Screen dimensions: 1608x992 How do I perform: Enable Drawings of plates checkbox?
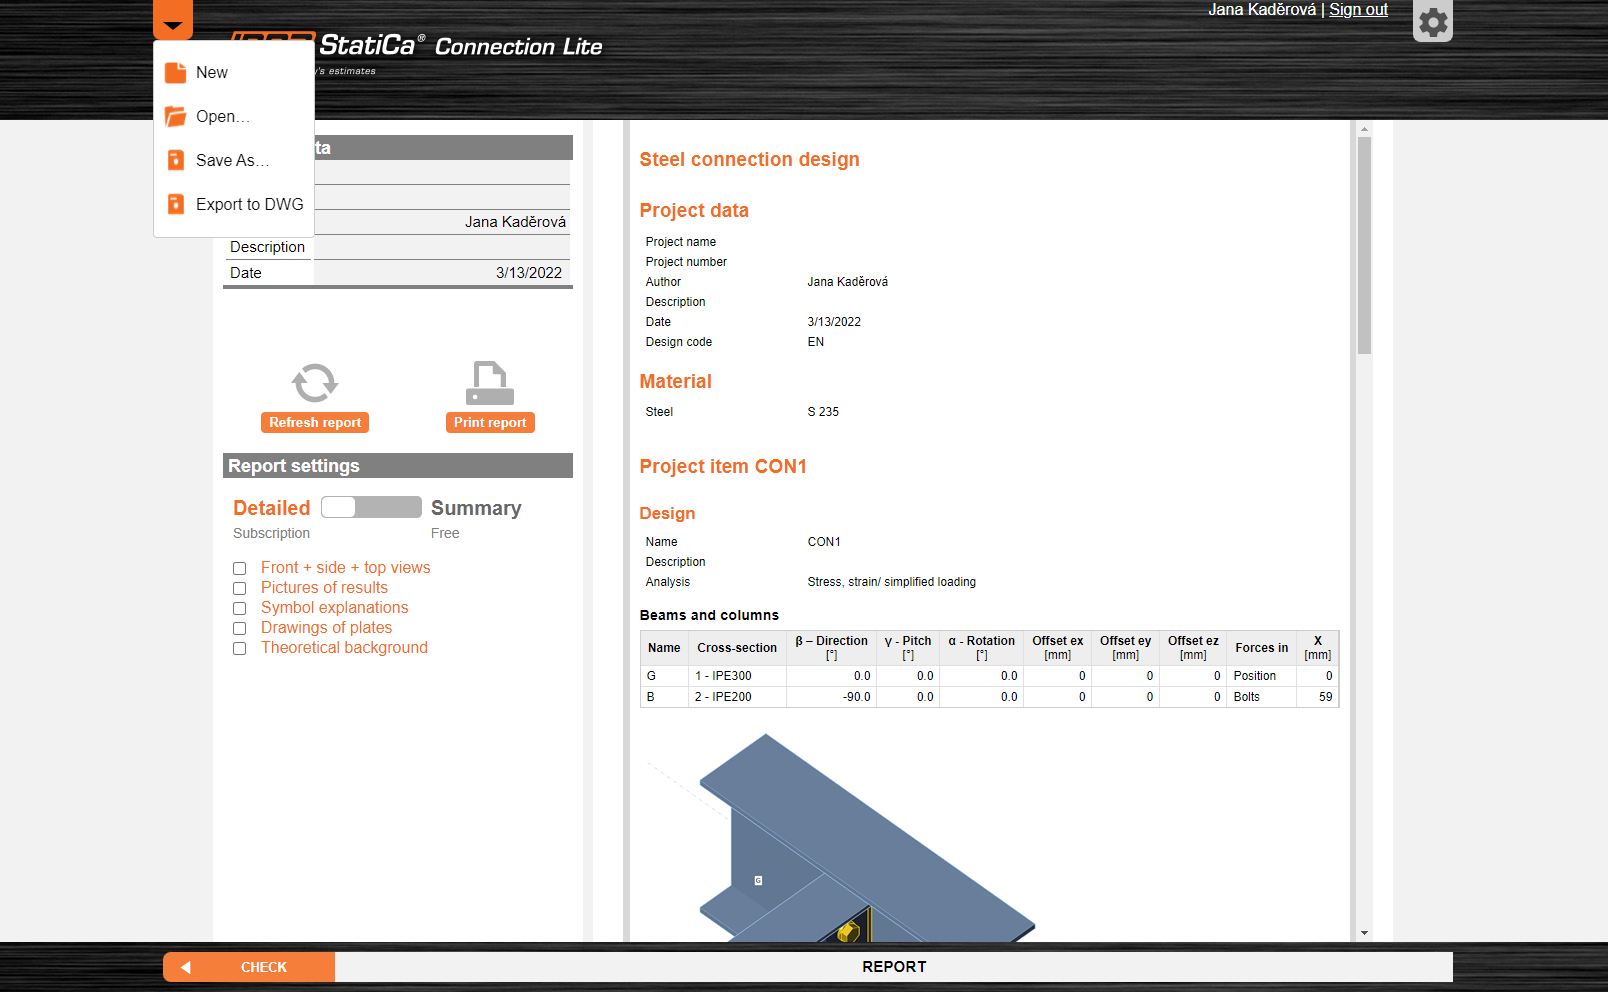(x=240, y=629)
